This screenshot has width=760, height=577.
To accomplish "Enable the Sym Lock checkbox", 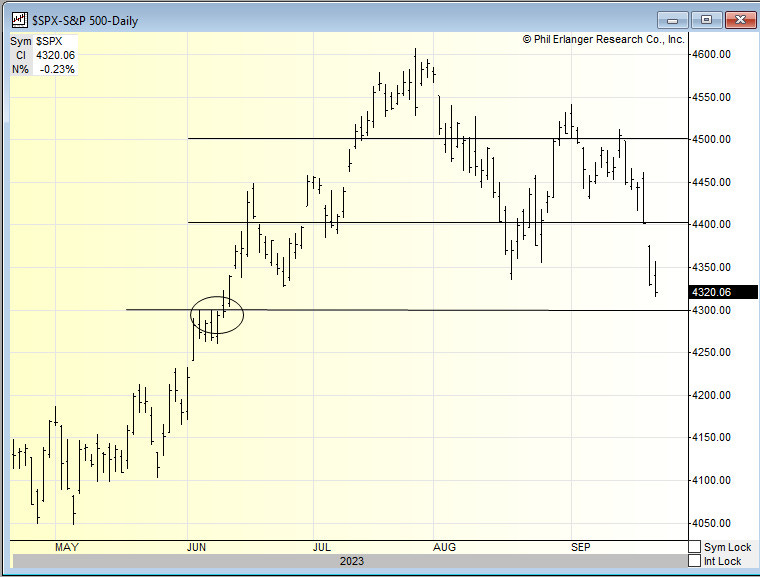I will point(695,547).
